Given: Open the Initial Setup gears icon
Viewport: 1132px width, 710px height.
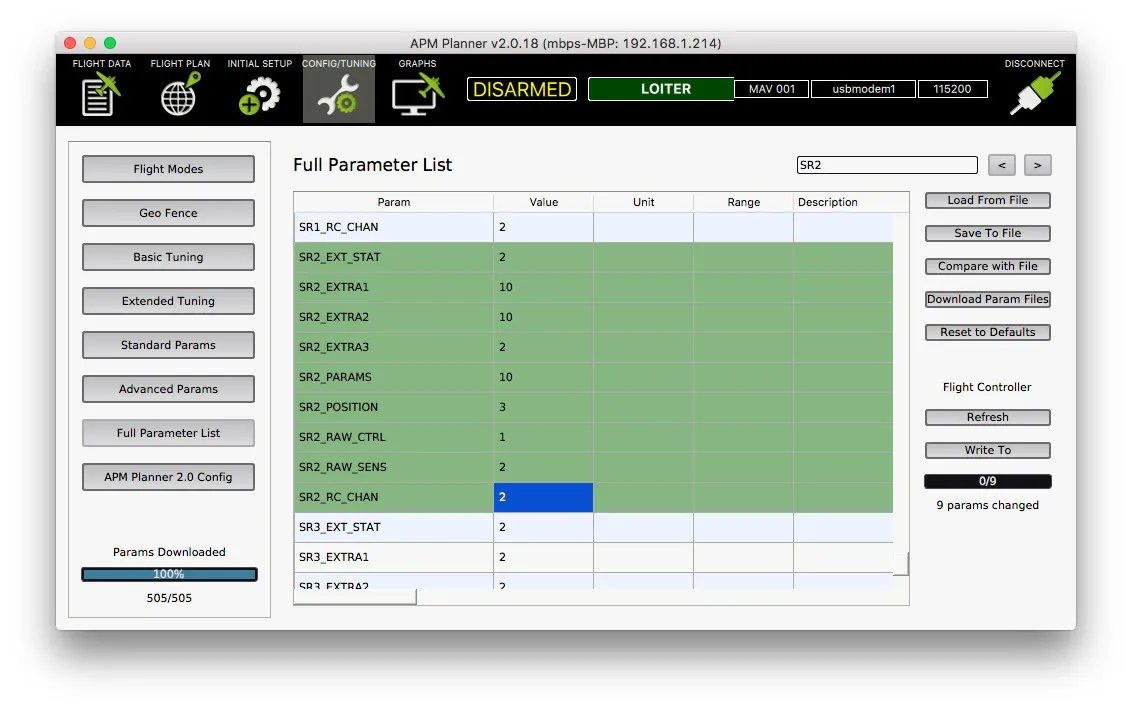Looking at the screenshot, I should tap(259, 95).
